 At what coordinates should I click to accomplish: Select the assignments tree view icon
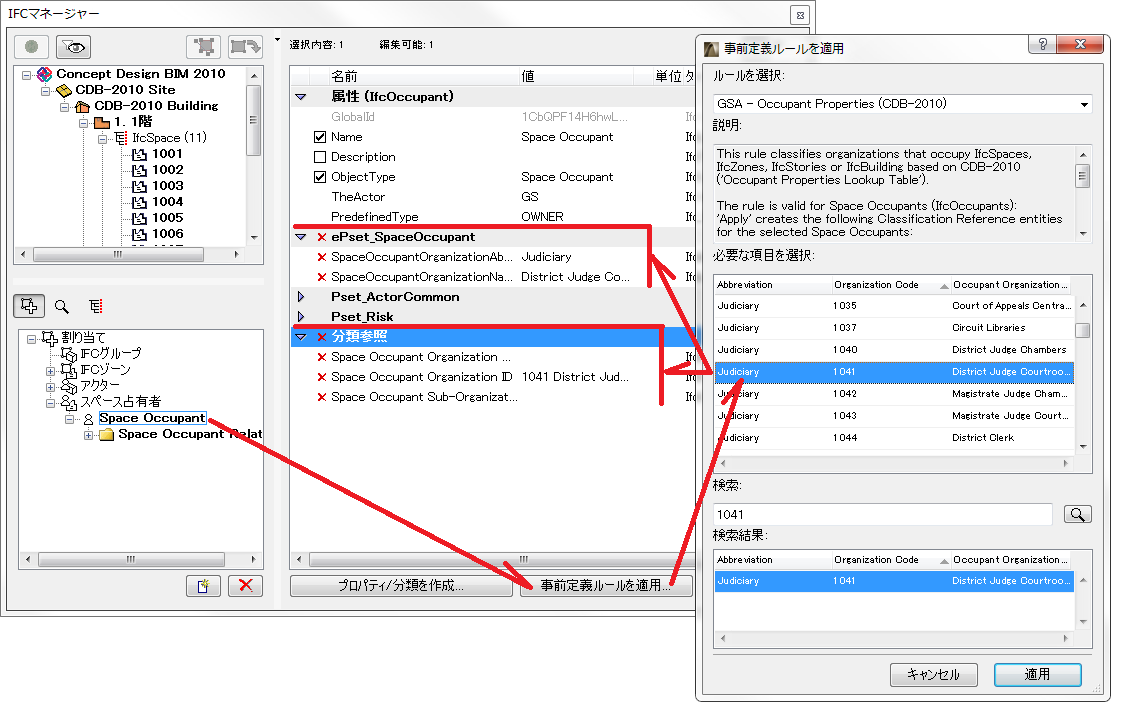(29, 306)
